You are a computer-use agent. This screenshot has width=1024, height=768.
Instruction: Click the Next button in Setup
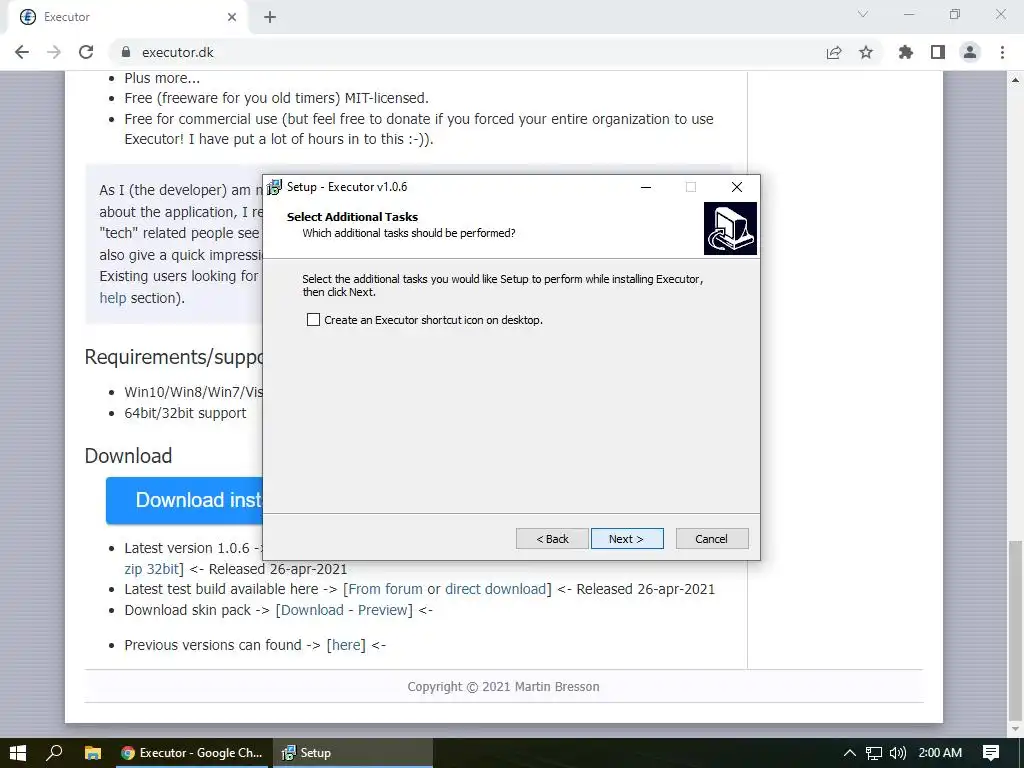pos(627,539)
